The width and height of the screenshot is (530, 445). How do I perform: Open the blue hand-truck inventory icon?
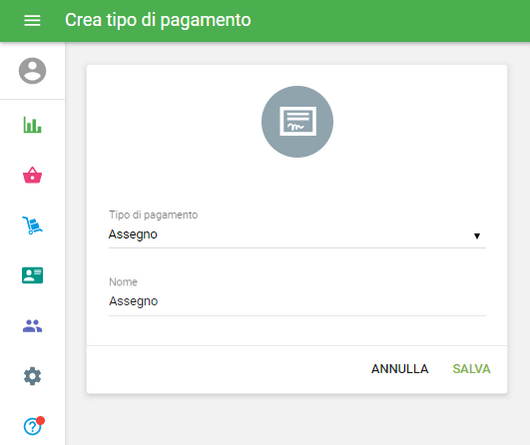(32, 225)
